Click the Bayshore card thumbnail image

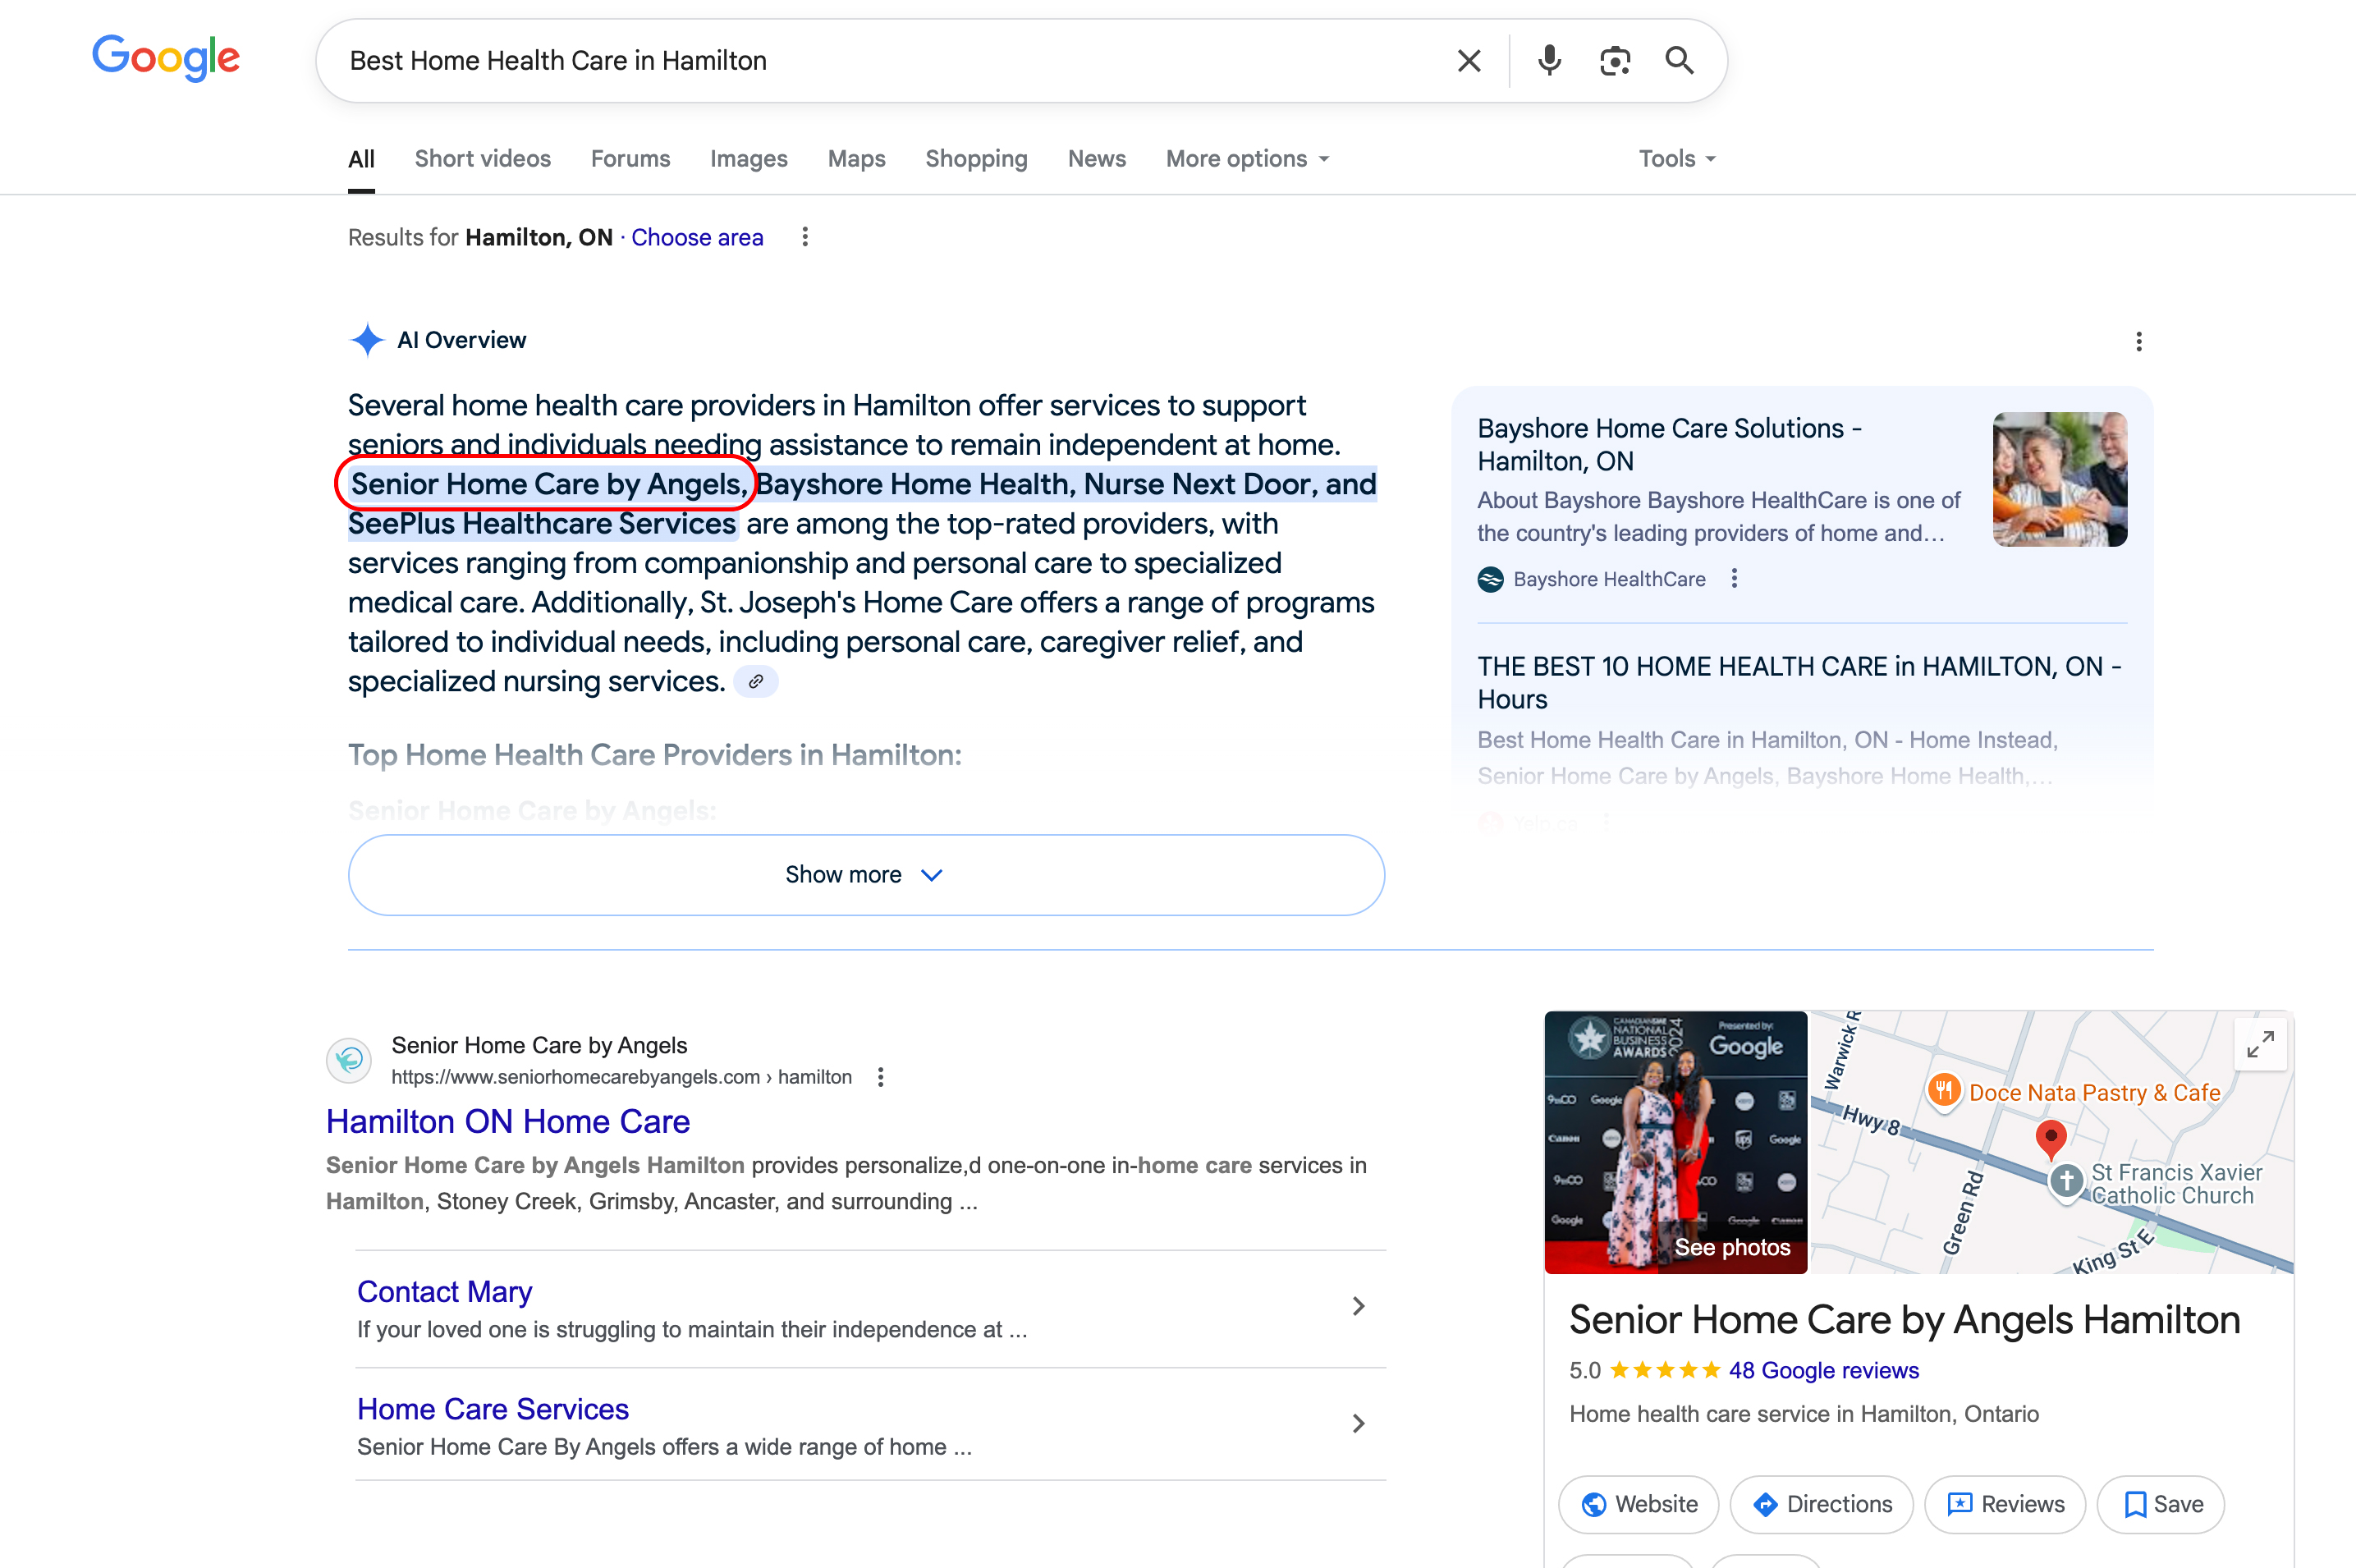tap(2059, 479)
